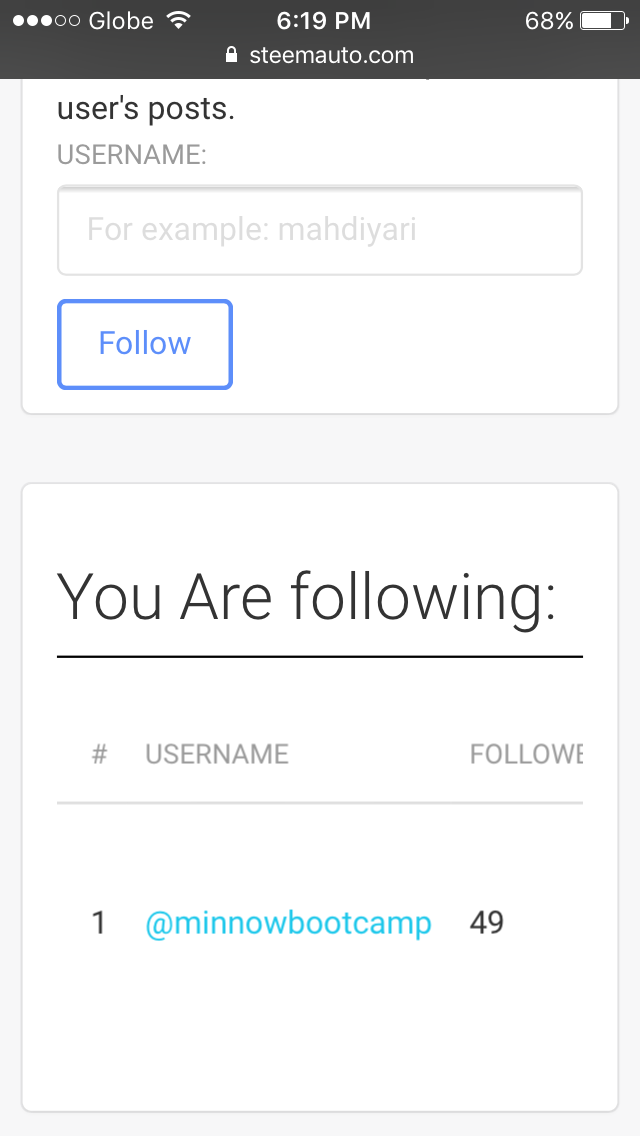640x1136 pixels.
Task: Click the divider line under the following heading
Action: pyautogui.click(x=320, y=657)
